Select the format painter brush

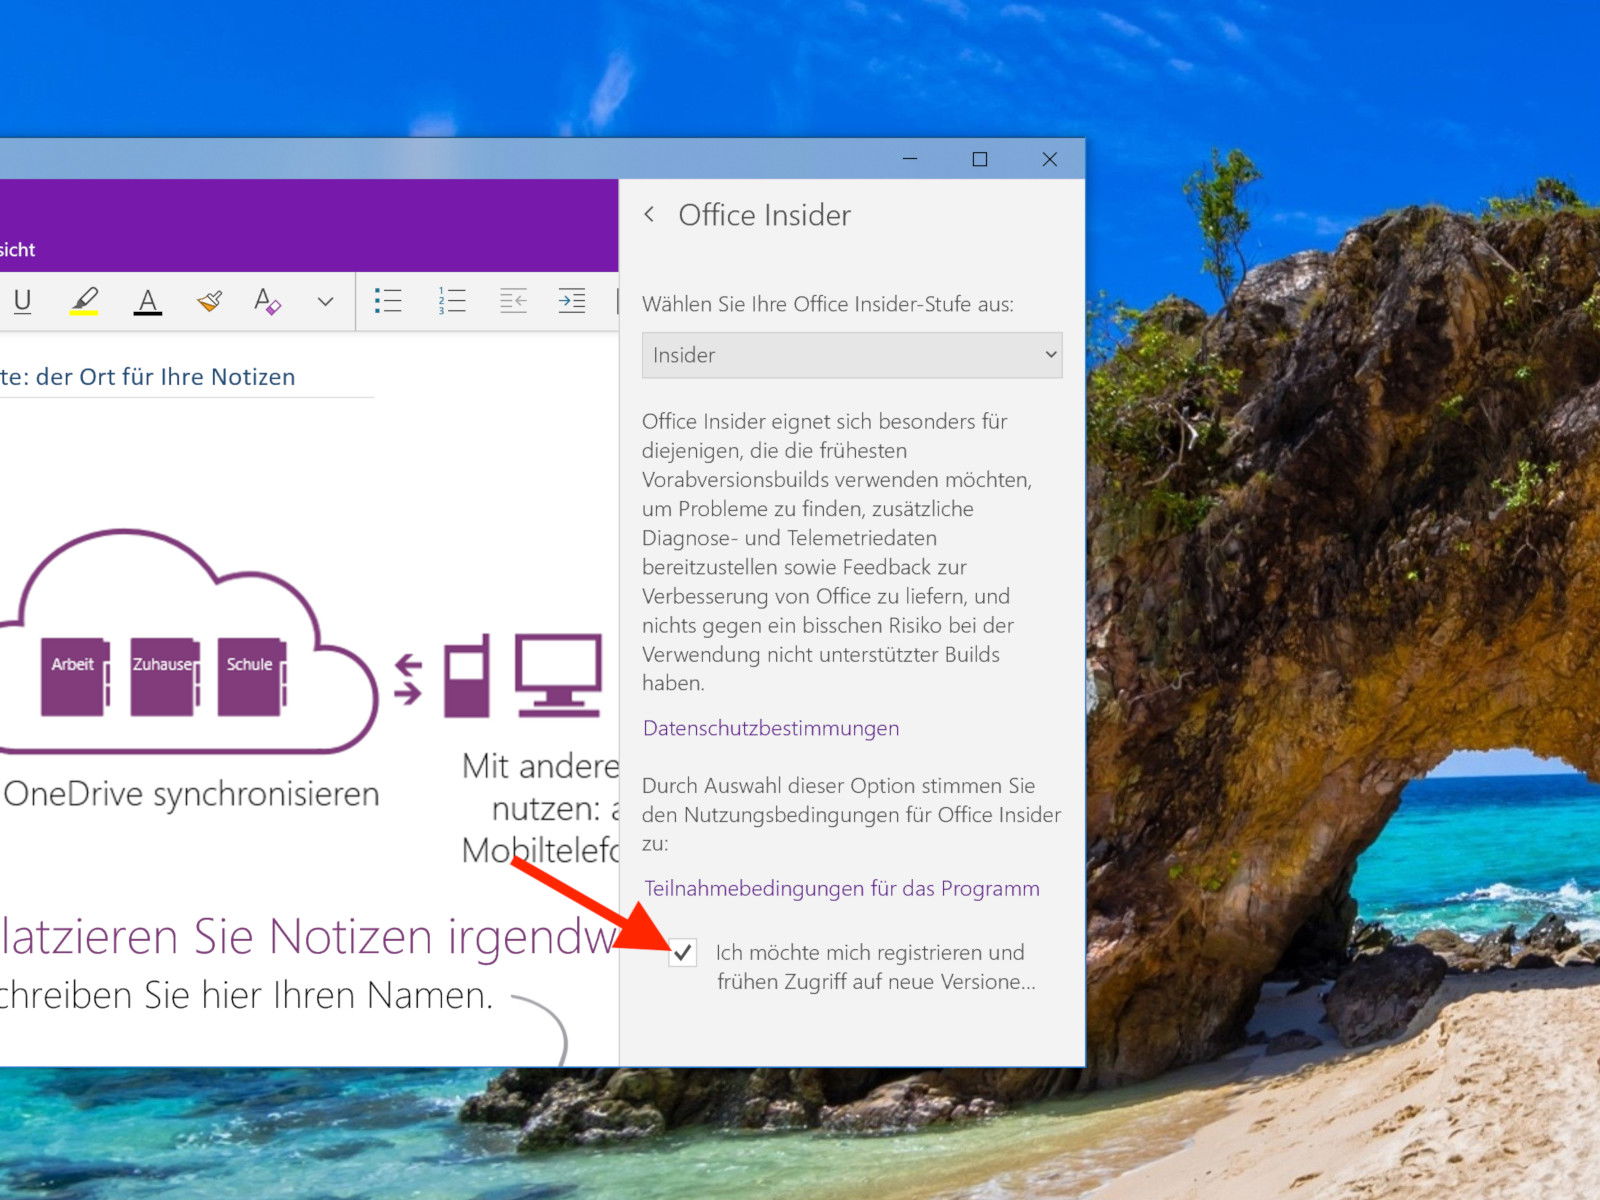pyautogui.click(x=209, y=301)
